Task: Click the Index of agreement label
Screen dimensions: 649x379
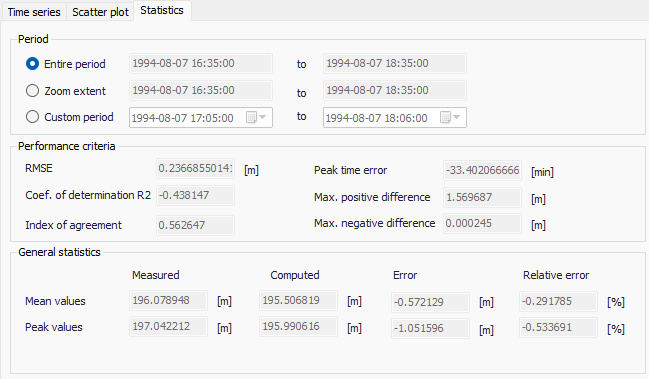Action: (x=74, y=225)
